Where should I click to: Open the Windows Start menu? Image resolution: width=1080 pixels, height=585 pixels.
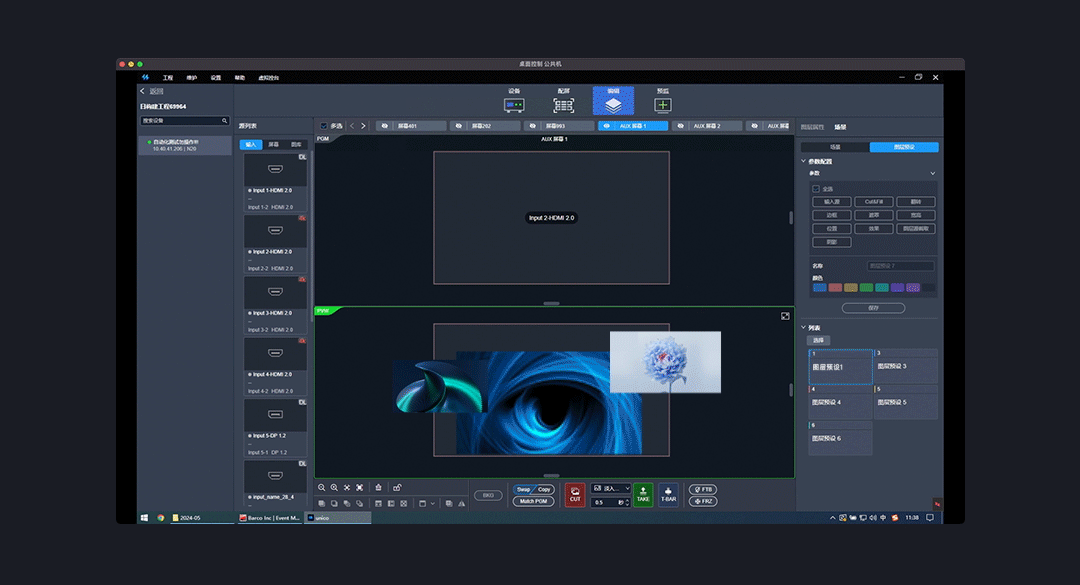(x=145, y=517)
